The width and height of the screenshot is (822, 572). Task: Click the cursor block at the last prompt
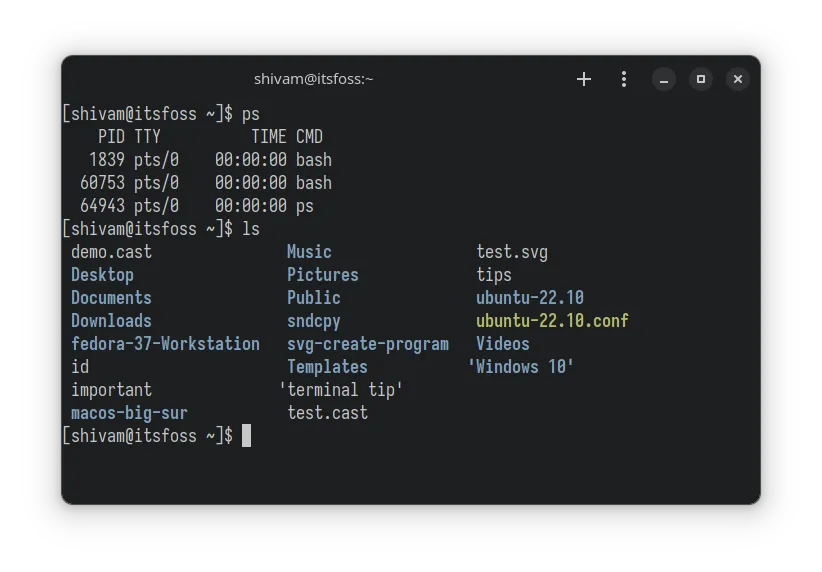[x=246, y=435]
